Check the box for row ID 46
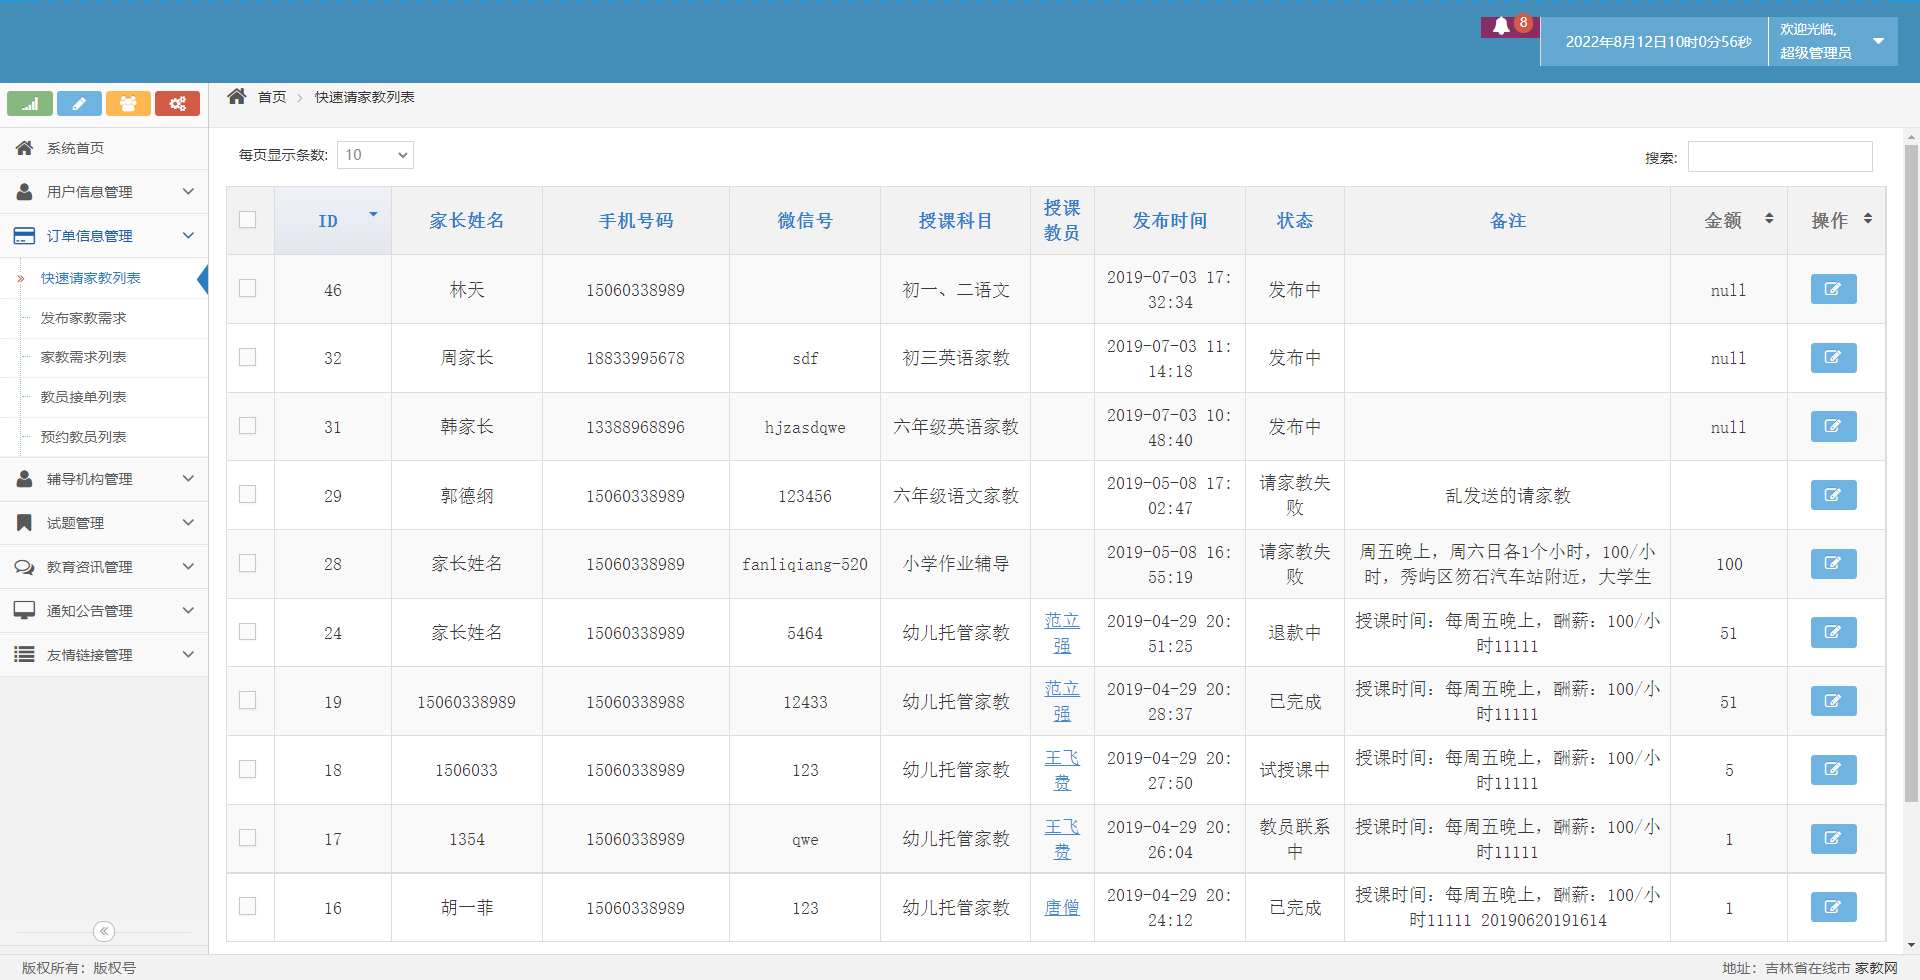Viewport: 1920px width, 980px height. click(248, 288)
